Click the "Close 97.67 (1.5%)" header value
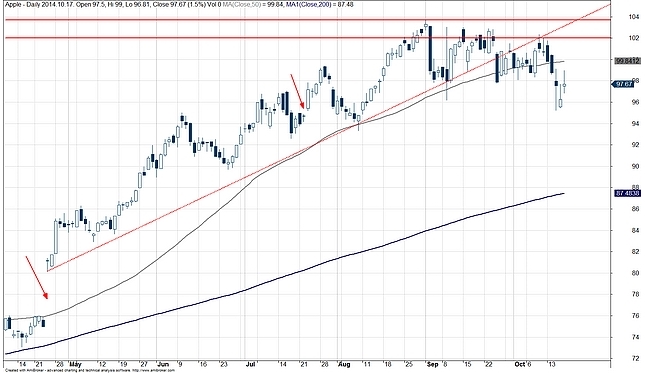Viewport: 645px width, 373px height. click(178, 4)
